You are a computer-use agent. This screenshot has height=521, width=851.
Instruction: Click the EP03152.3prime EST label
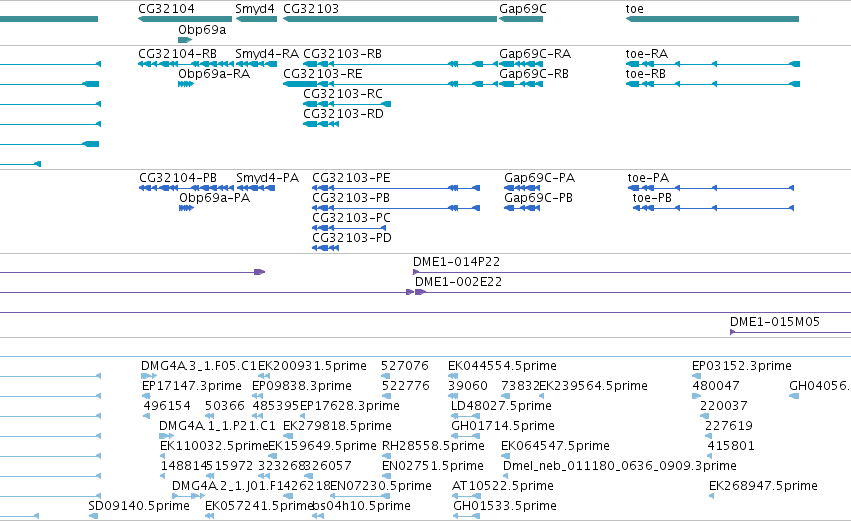[742, 366]
